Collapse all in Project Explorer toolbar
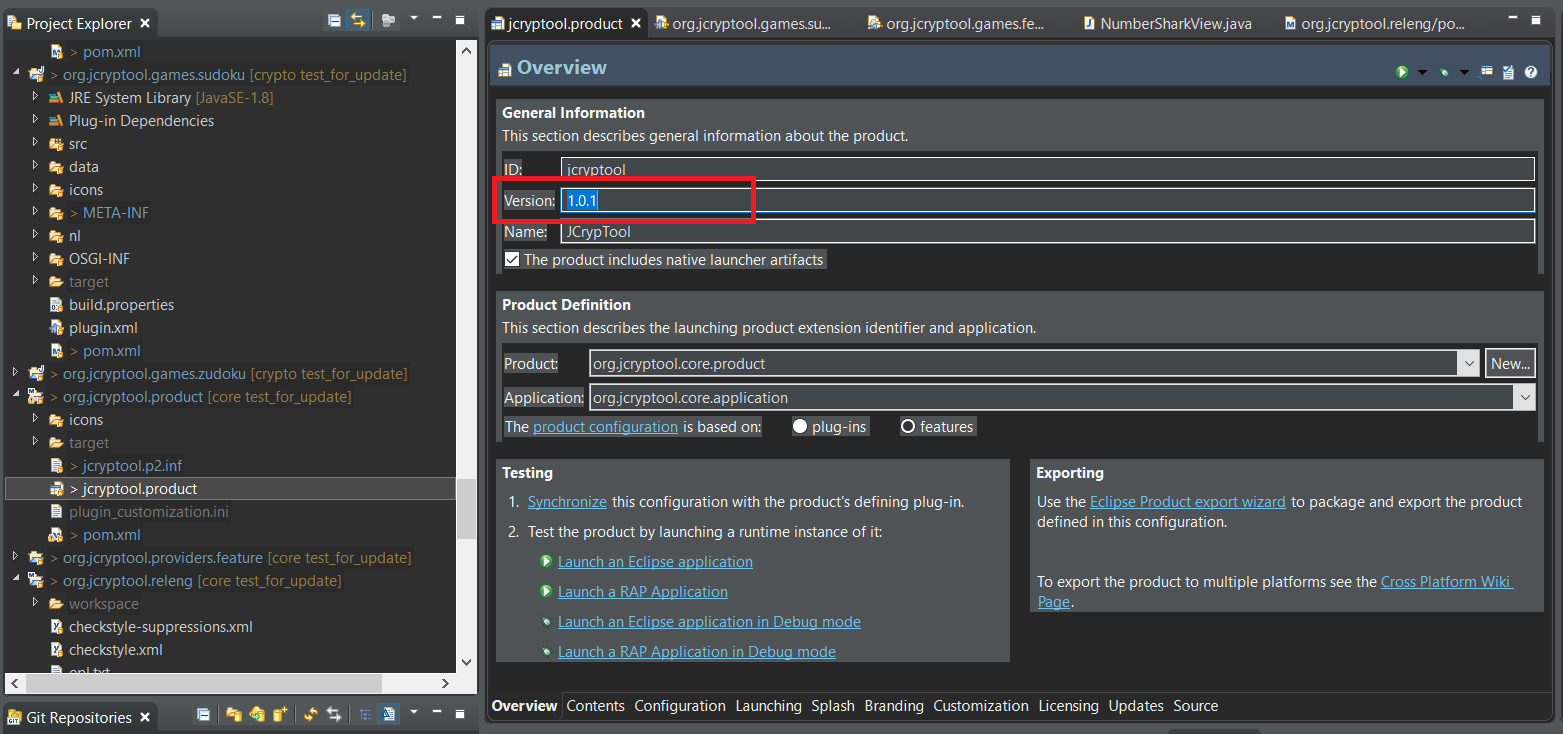The width and height of the screenshot is (1563, 734). [334, 21]
